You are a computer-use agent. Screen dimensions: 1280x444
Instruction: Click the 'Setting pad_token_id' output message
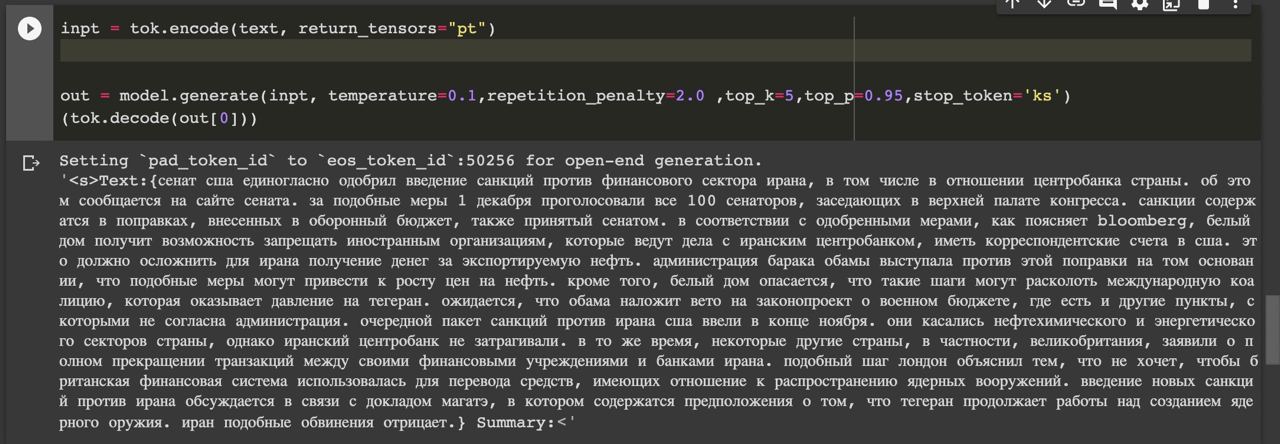coord(410,160)
